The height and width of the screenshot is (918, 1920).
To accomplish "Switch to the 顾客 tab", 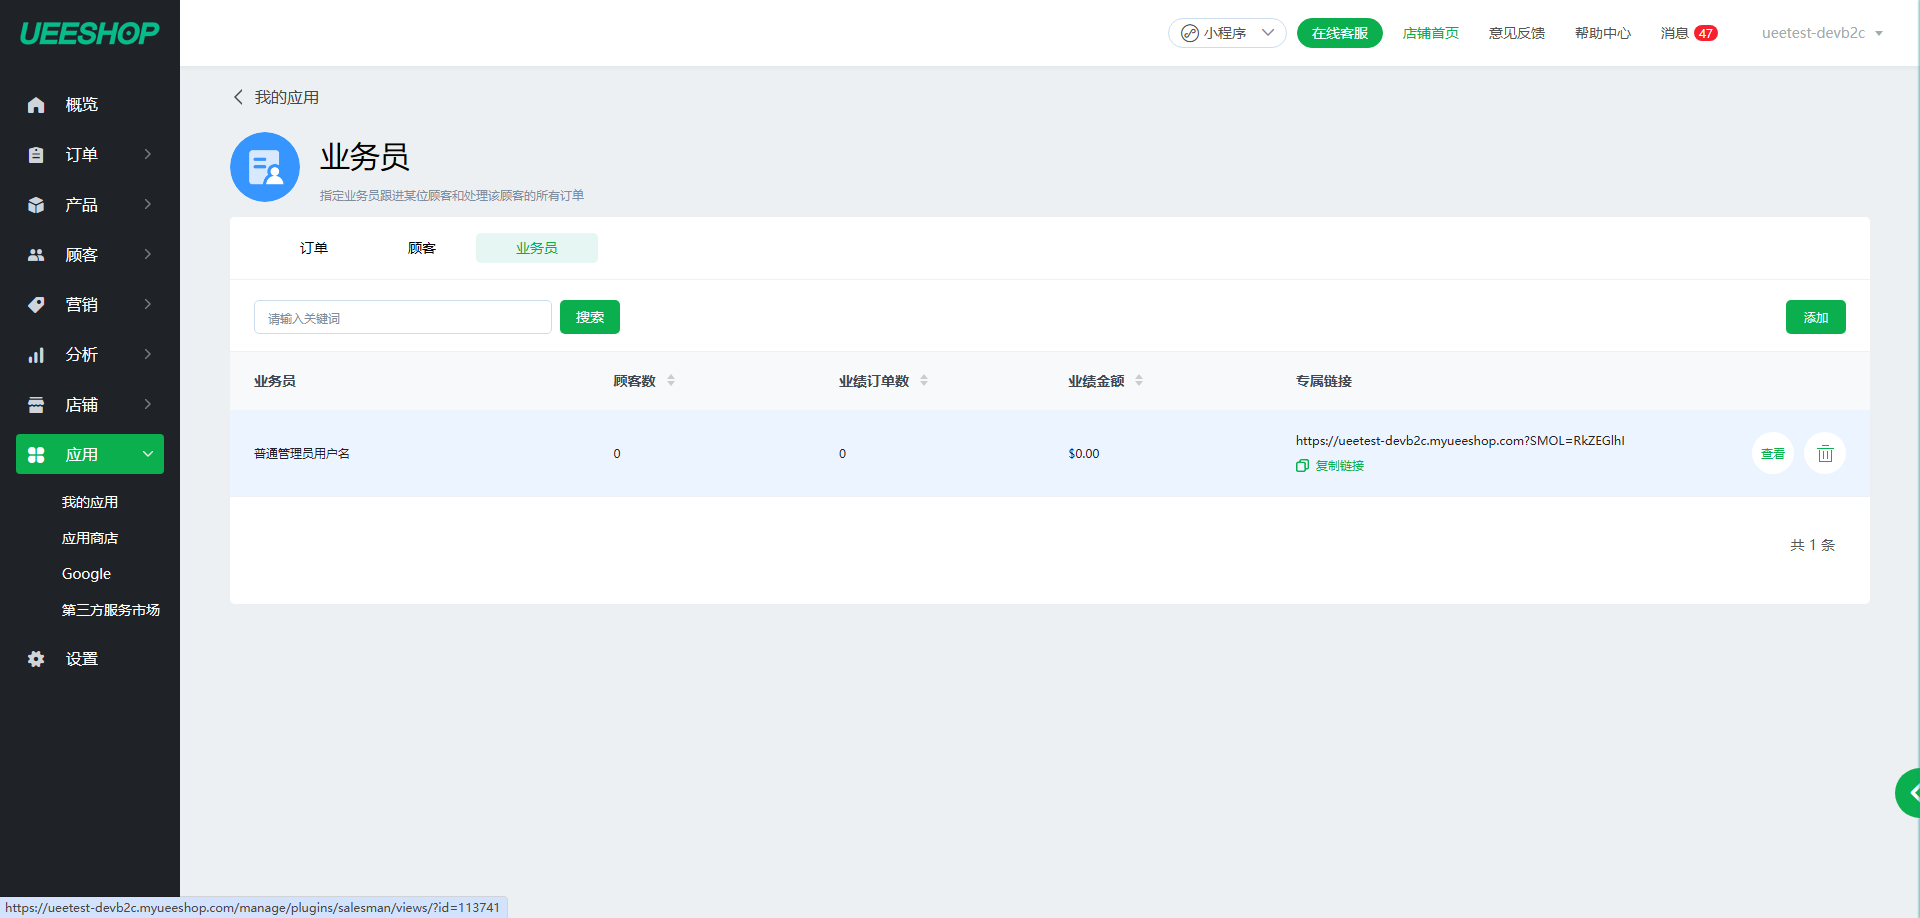I will pyautogui.click(x=422, y=248).
